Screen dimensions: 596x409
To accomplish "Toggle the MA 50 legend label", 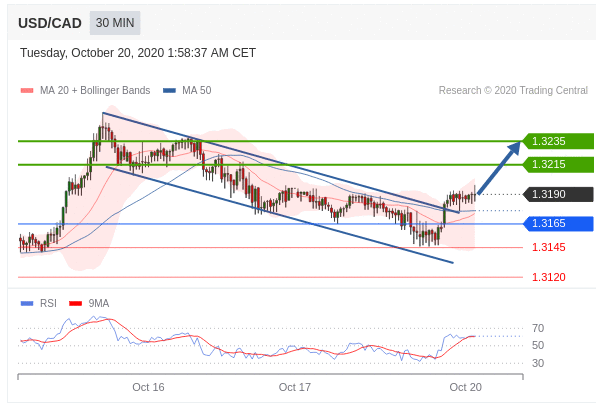I will pyautogui.click(x=197, y=90).
